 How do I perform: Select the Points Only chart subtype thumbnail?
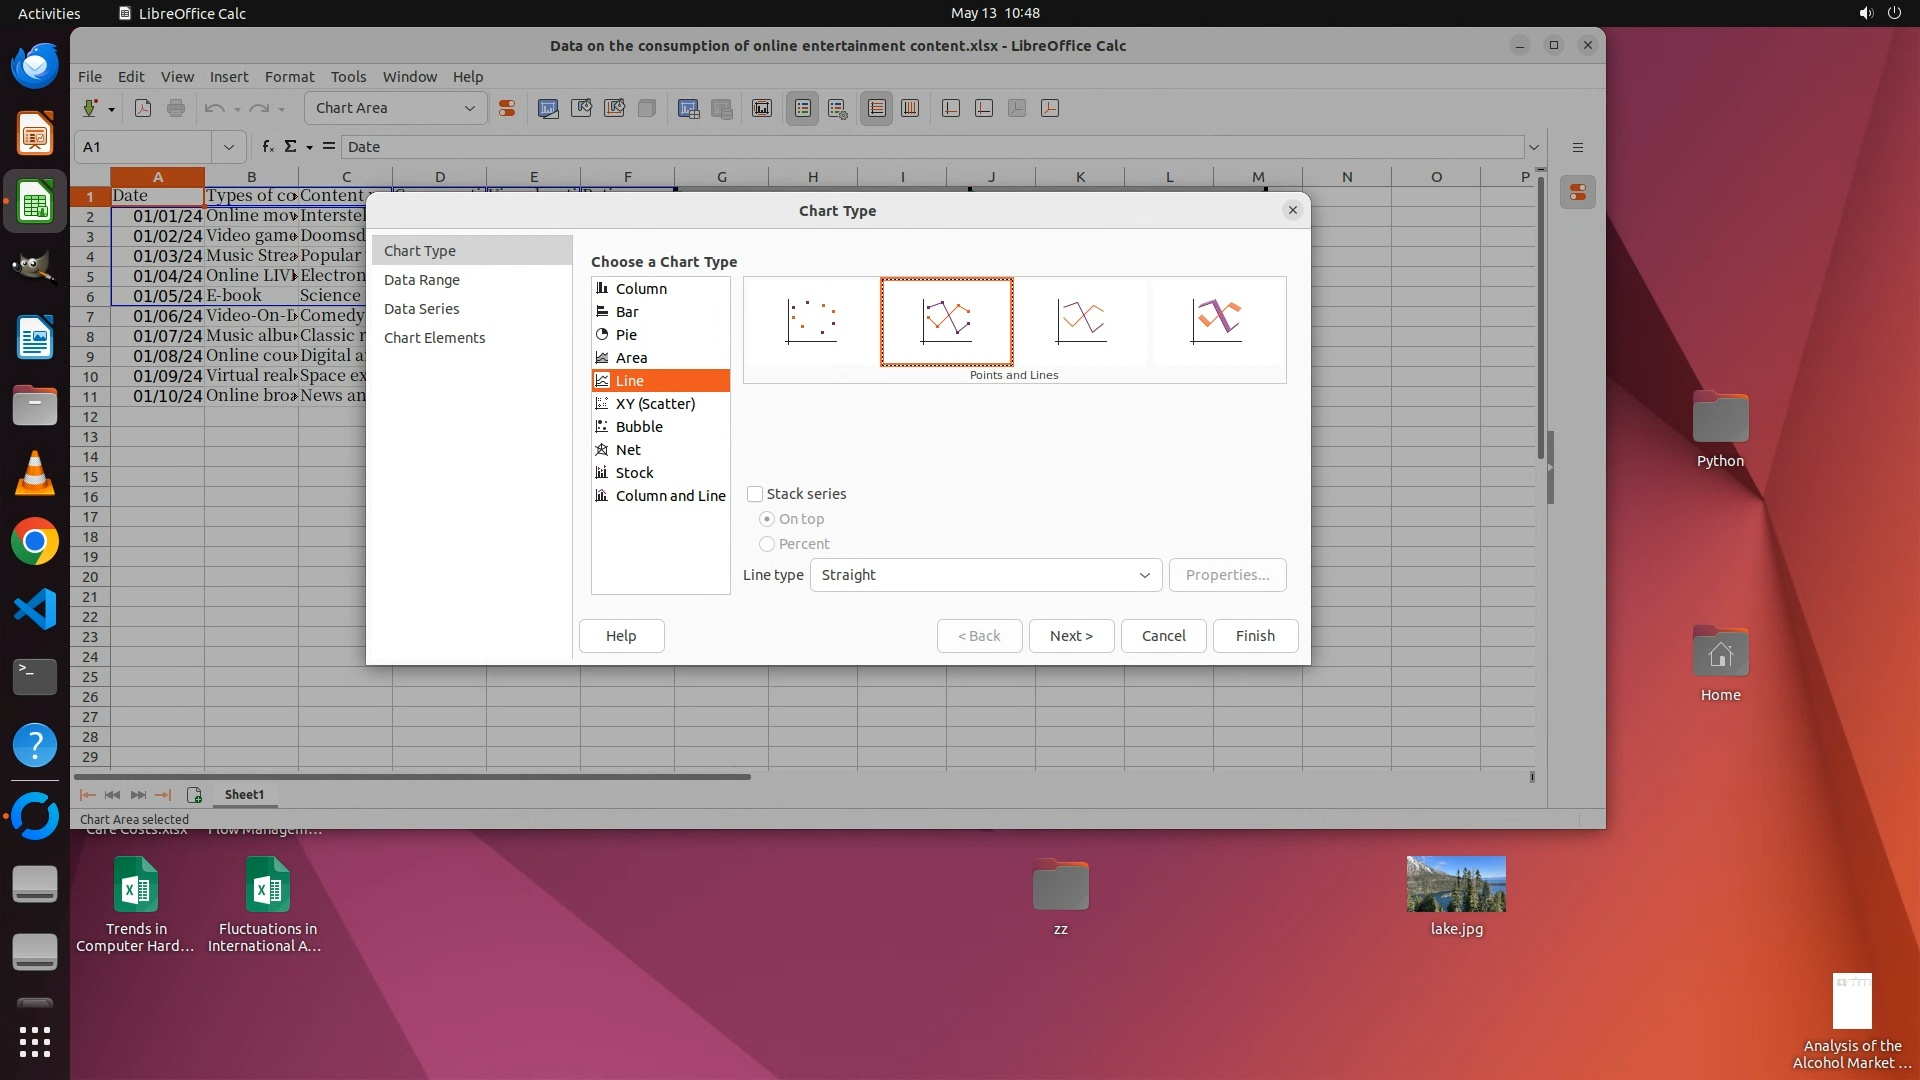(811, 321)
